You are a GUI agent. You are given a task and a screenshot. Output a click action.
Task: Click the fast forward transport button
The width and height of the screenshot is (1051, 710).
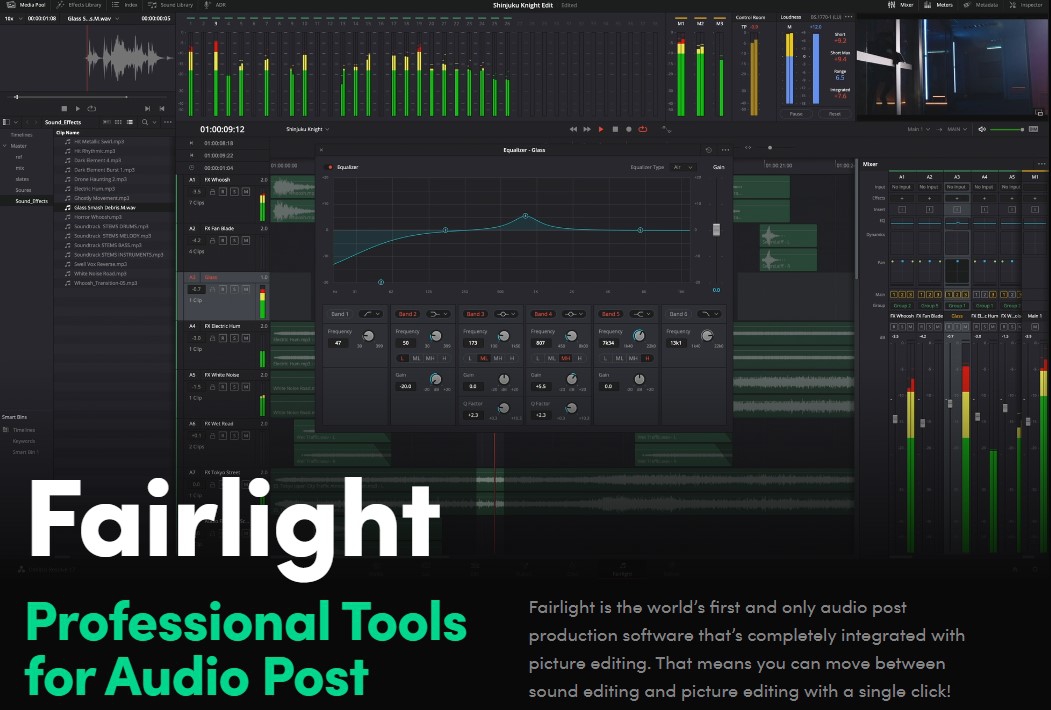(x=587, y=129)
